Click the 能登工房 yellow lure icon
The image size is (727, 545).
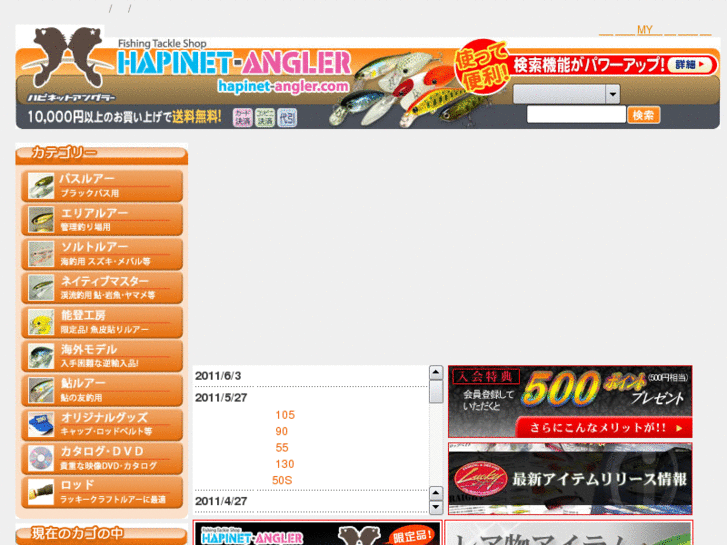pos(41,322)
